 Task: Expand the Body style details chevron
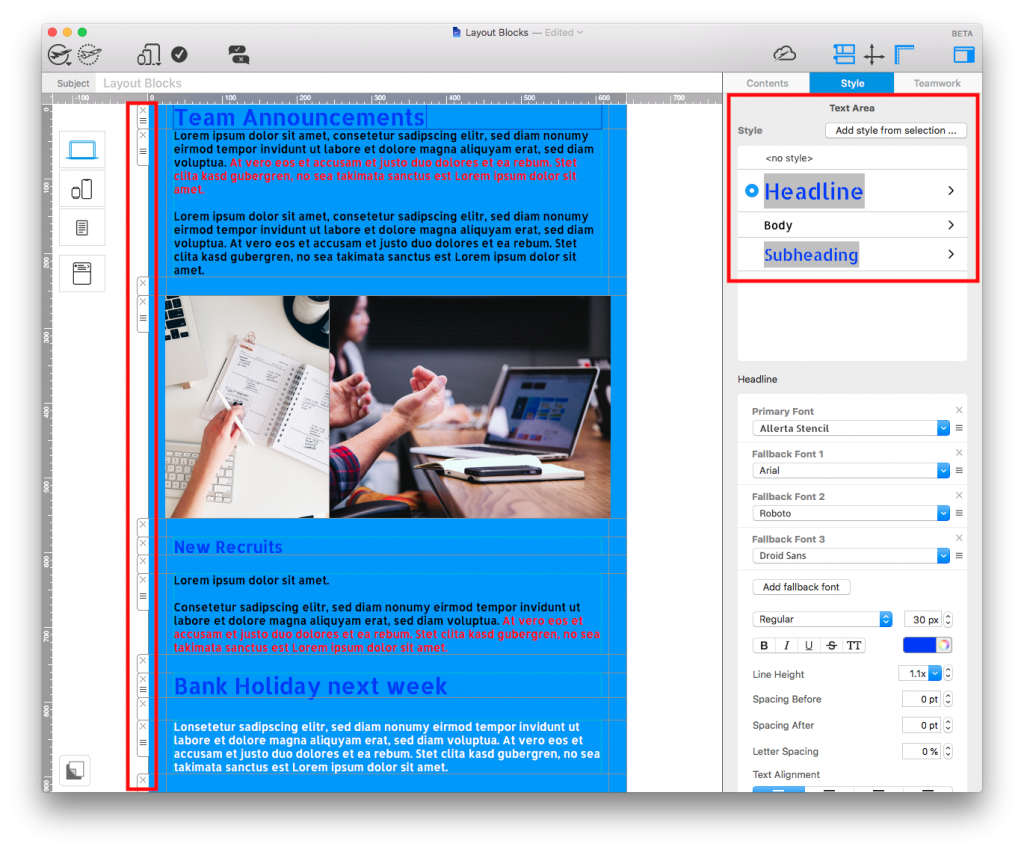coord(951,225)
